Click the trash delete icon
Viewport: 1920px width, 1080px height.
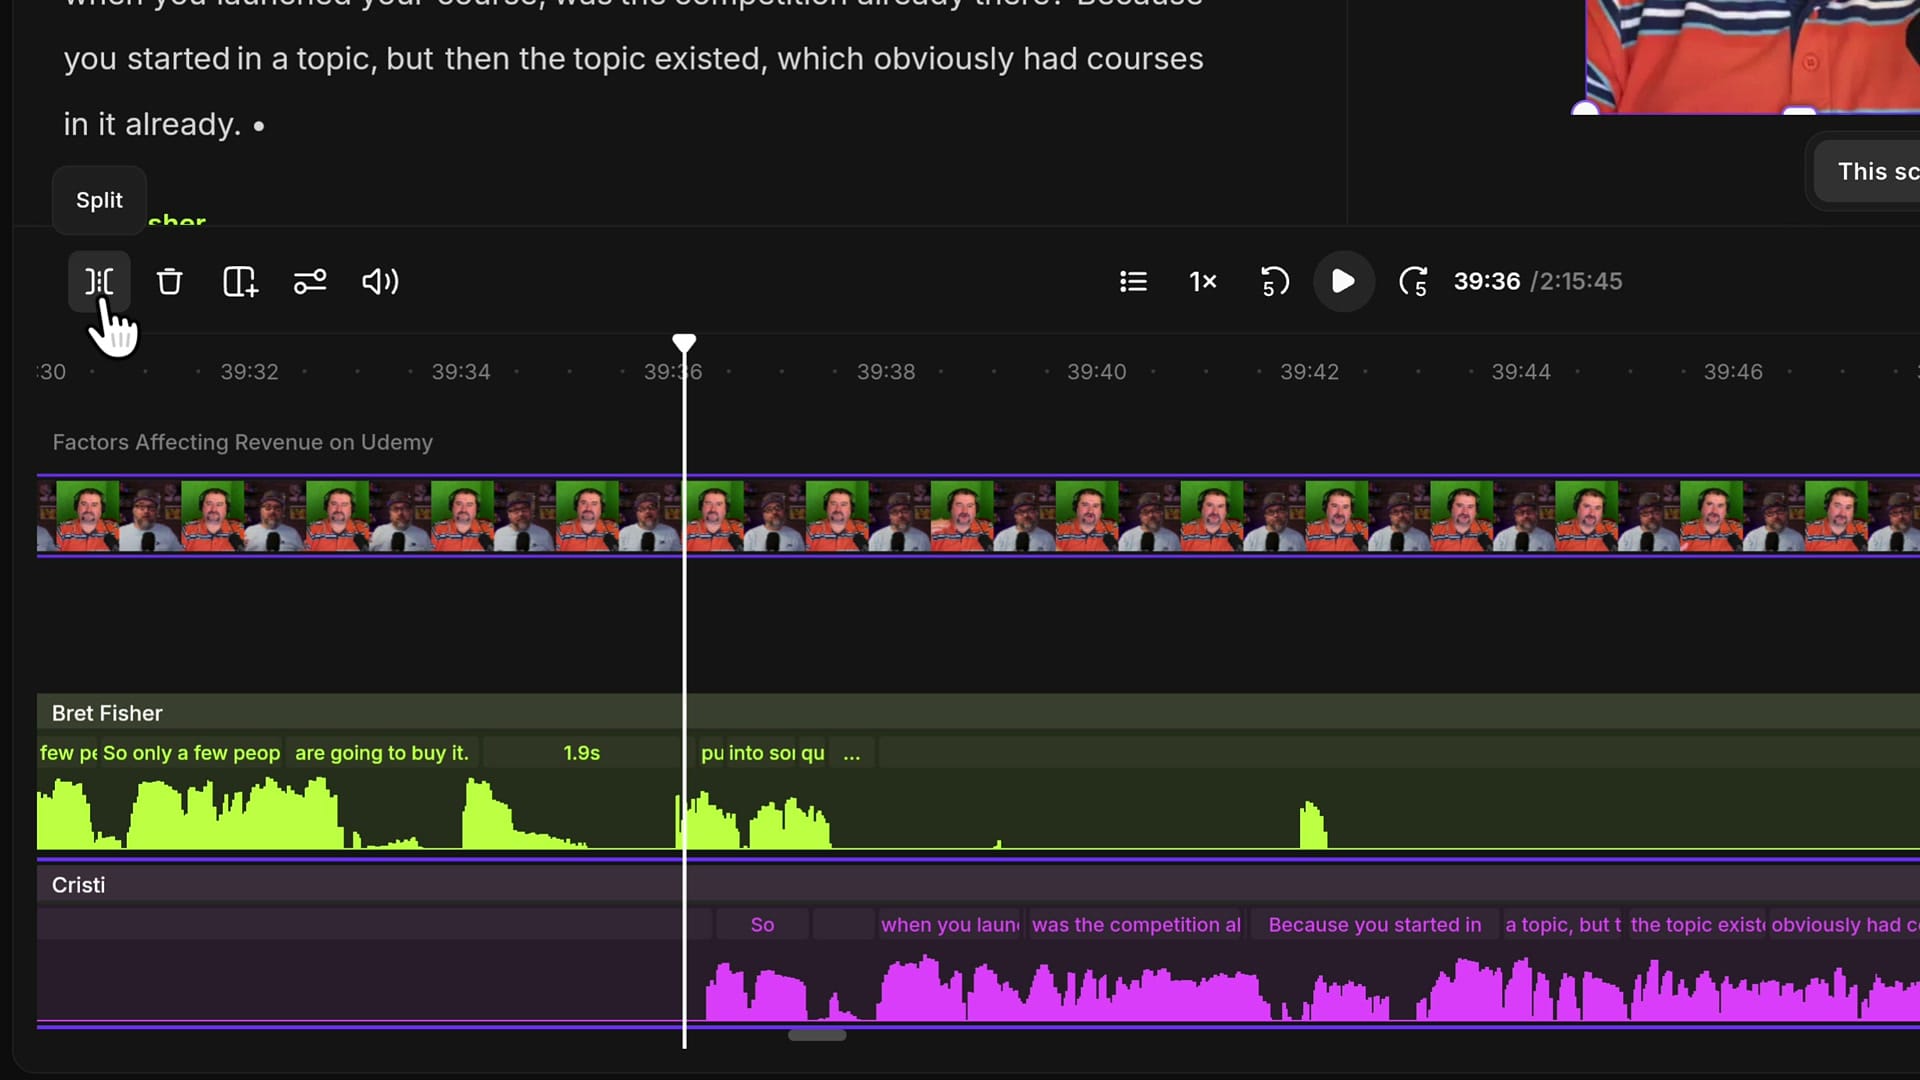click(169, 282)
